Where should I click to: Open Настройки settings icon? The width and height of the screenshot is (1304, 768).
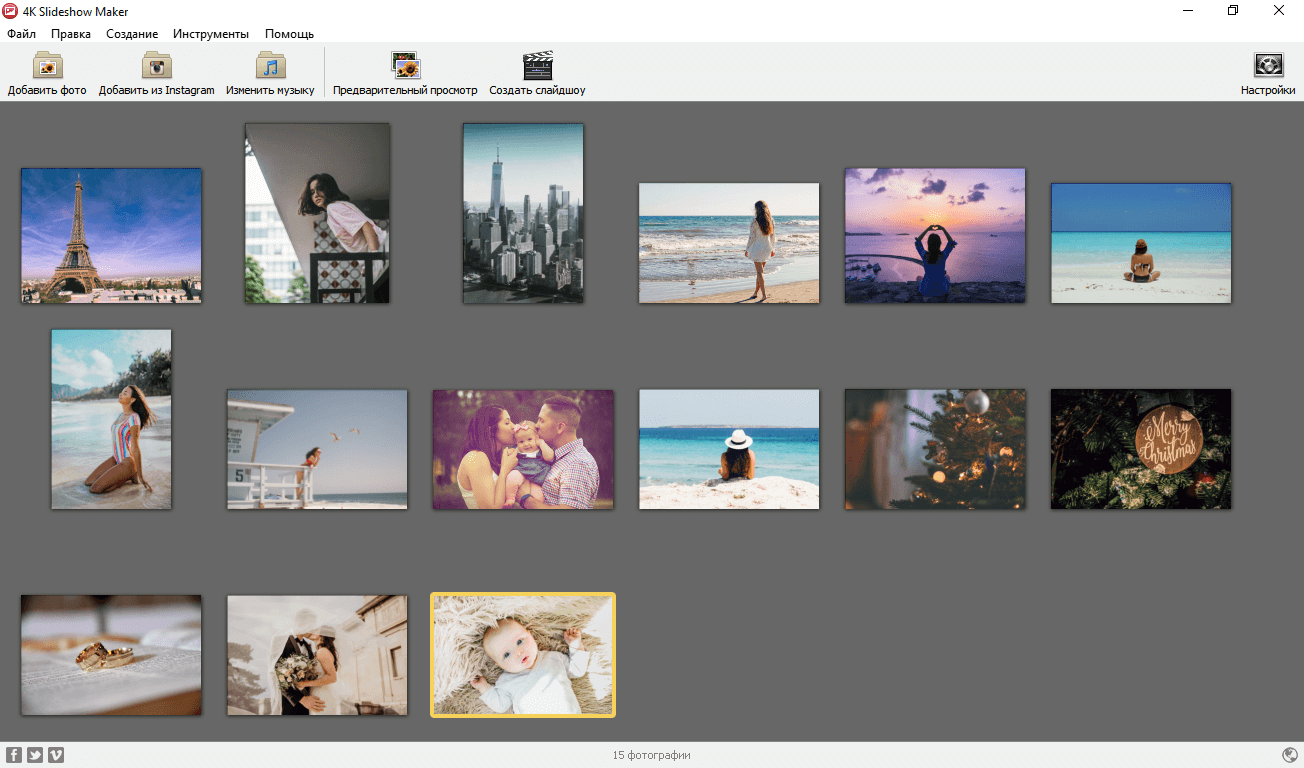(1268, 66)
